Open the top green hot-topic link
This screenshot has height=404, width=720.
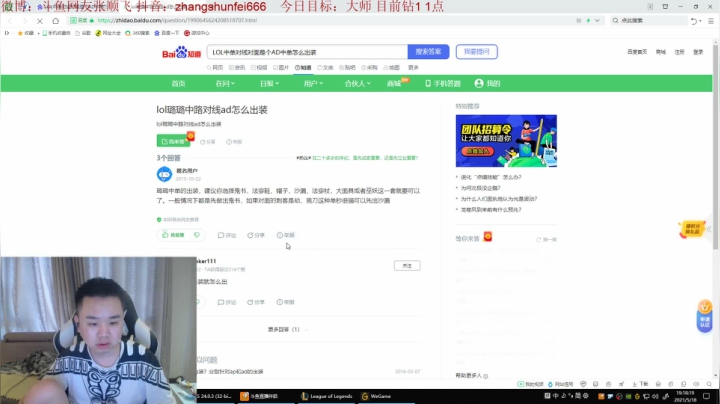365,158
